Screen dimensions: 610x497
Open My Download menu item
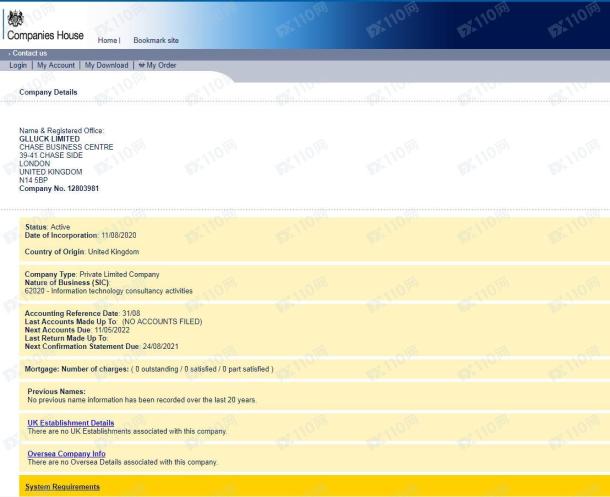107,65
